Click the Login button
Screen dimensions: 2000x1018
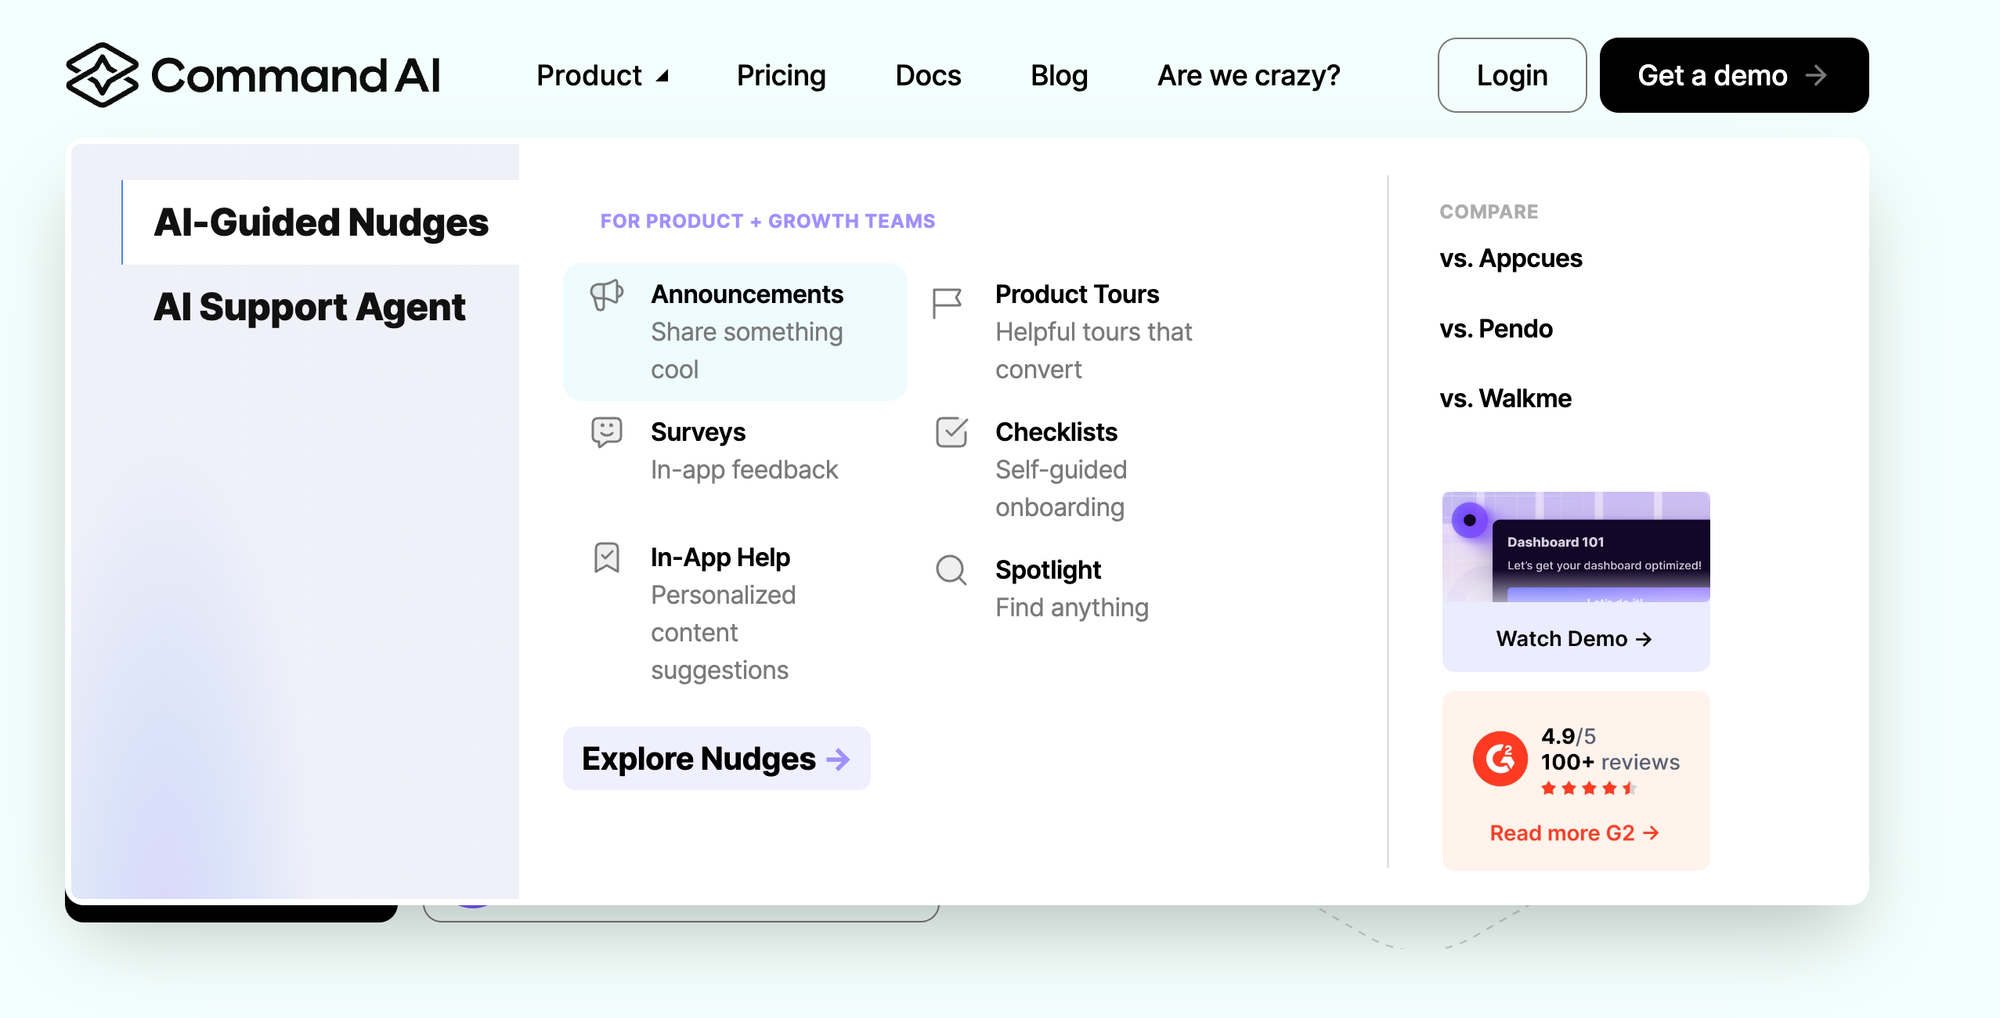(x=1512, y=75)
